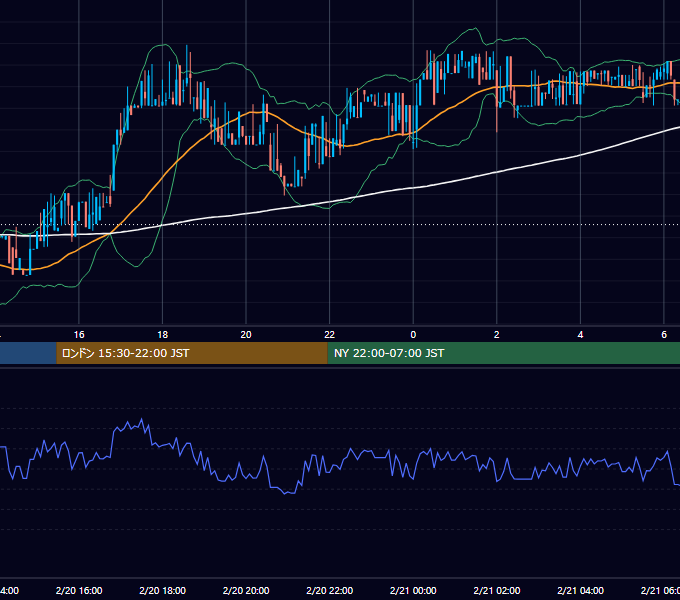
Task: Click the 6 hour label on price chart axis
Action: pos(664,335)
